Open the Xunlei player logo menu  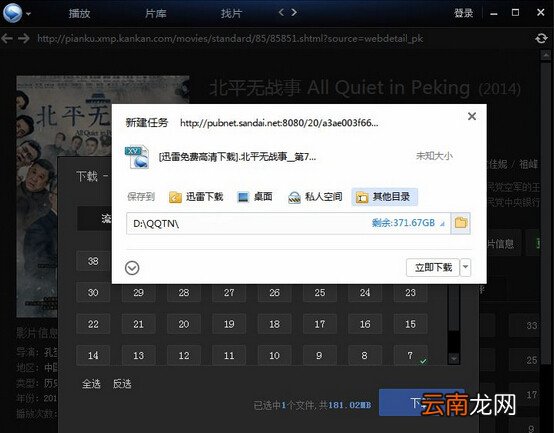(x=12, y=13)
